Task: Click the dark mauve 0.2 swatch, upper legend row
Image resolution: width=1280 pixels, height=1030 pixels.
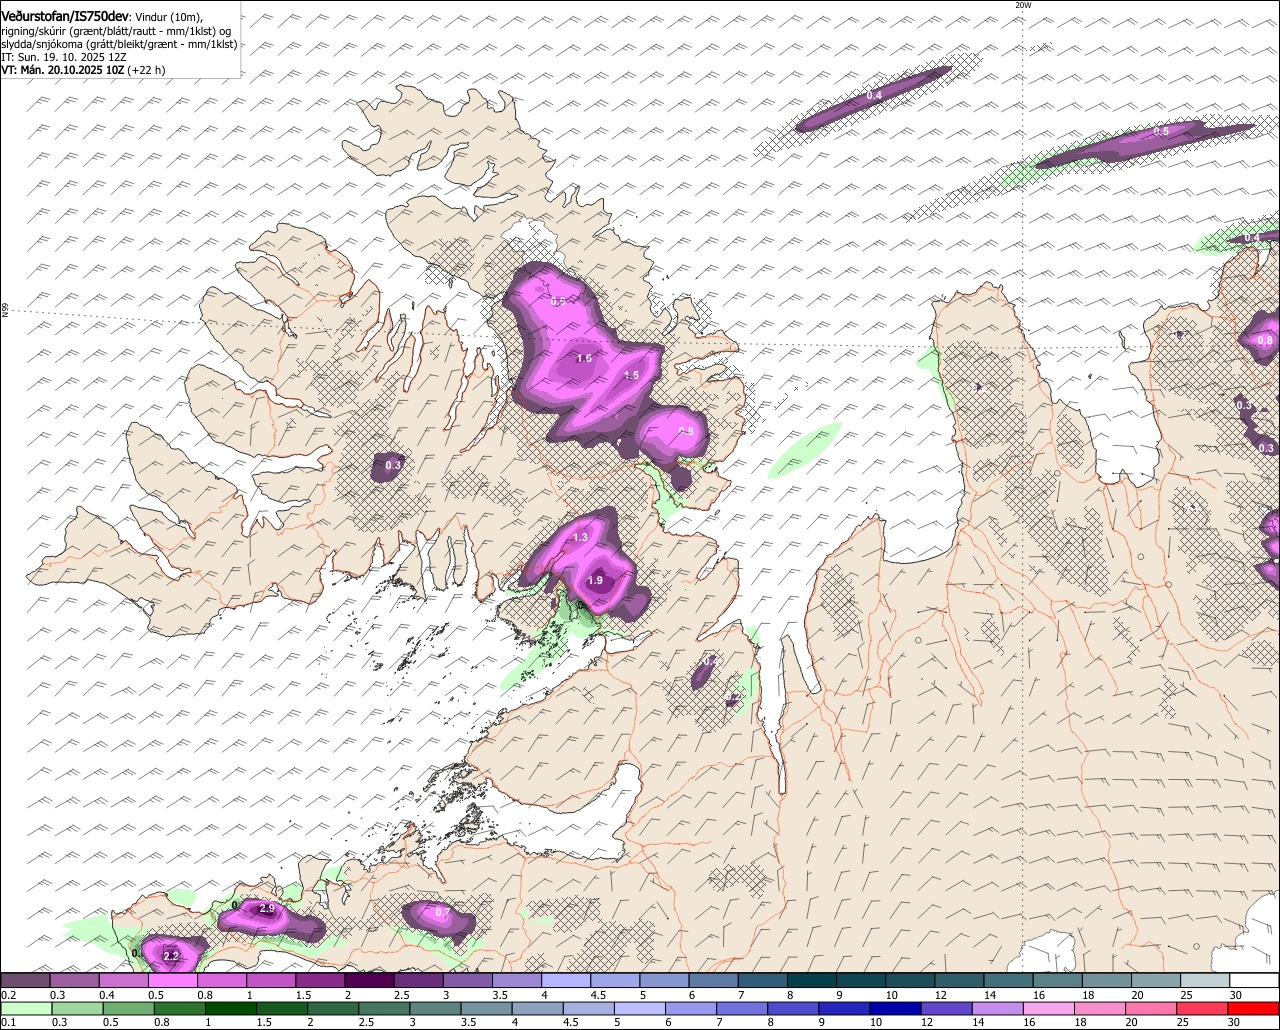Action: point(25,980)
